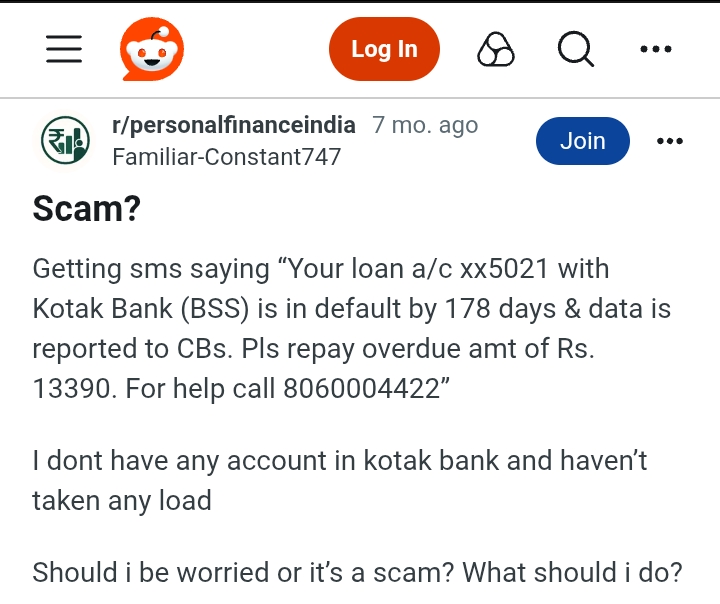Open user Familiar-Constant747 profile
The height and width of the screenshot is (604, 720).
click(x=226, y=157)
